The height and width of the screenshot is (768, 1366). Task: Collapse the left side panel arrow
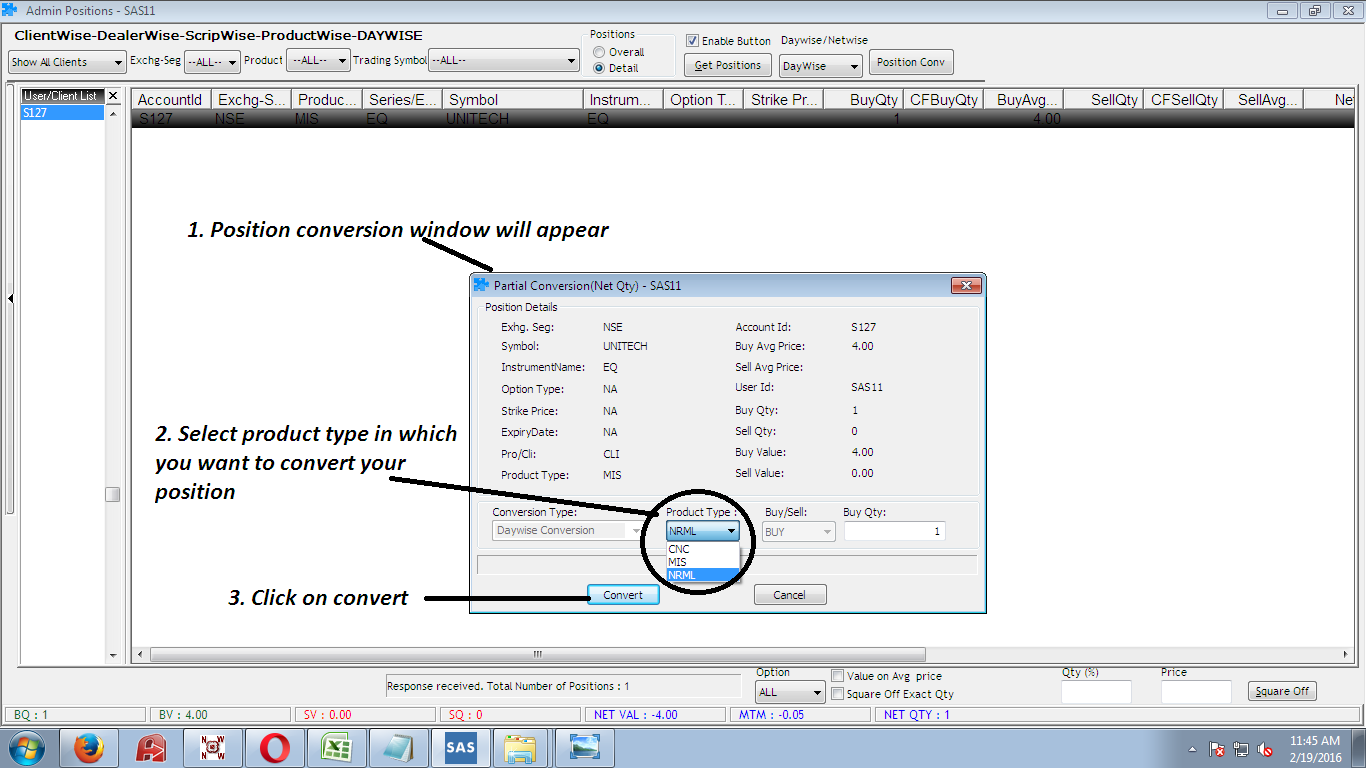pyautogui.click(x=10, y=298)
